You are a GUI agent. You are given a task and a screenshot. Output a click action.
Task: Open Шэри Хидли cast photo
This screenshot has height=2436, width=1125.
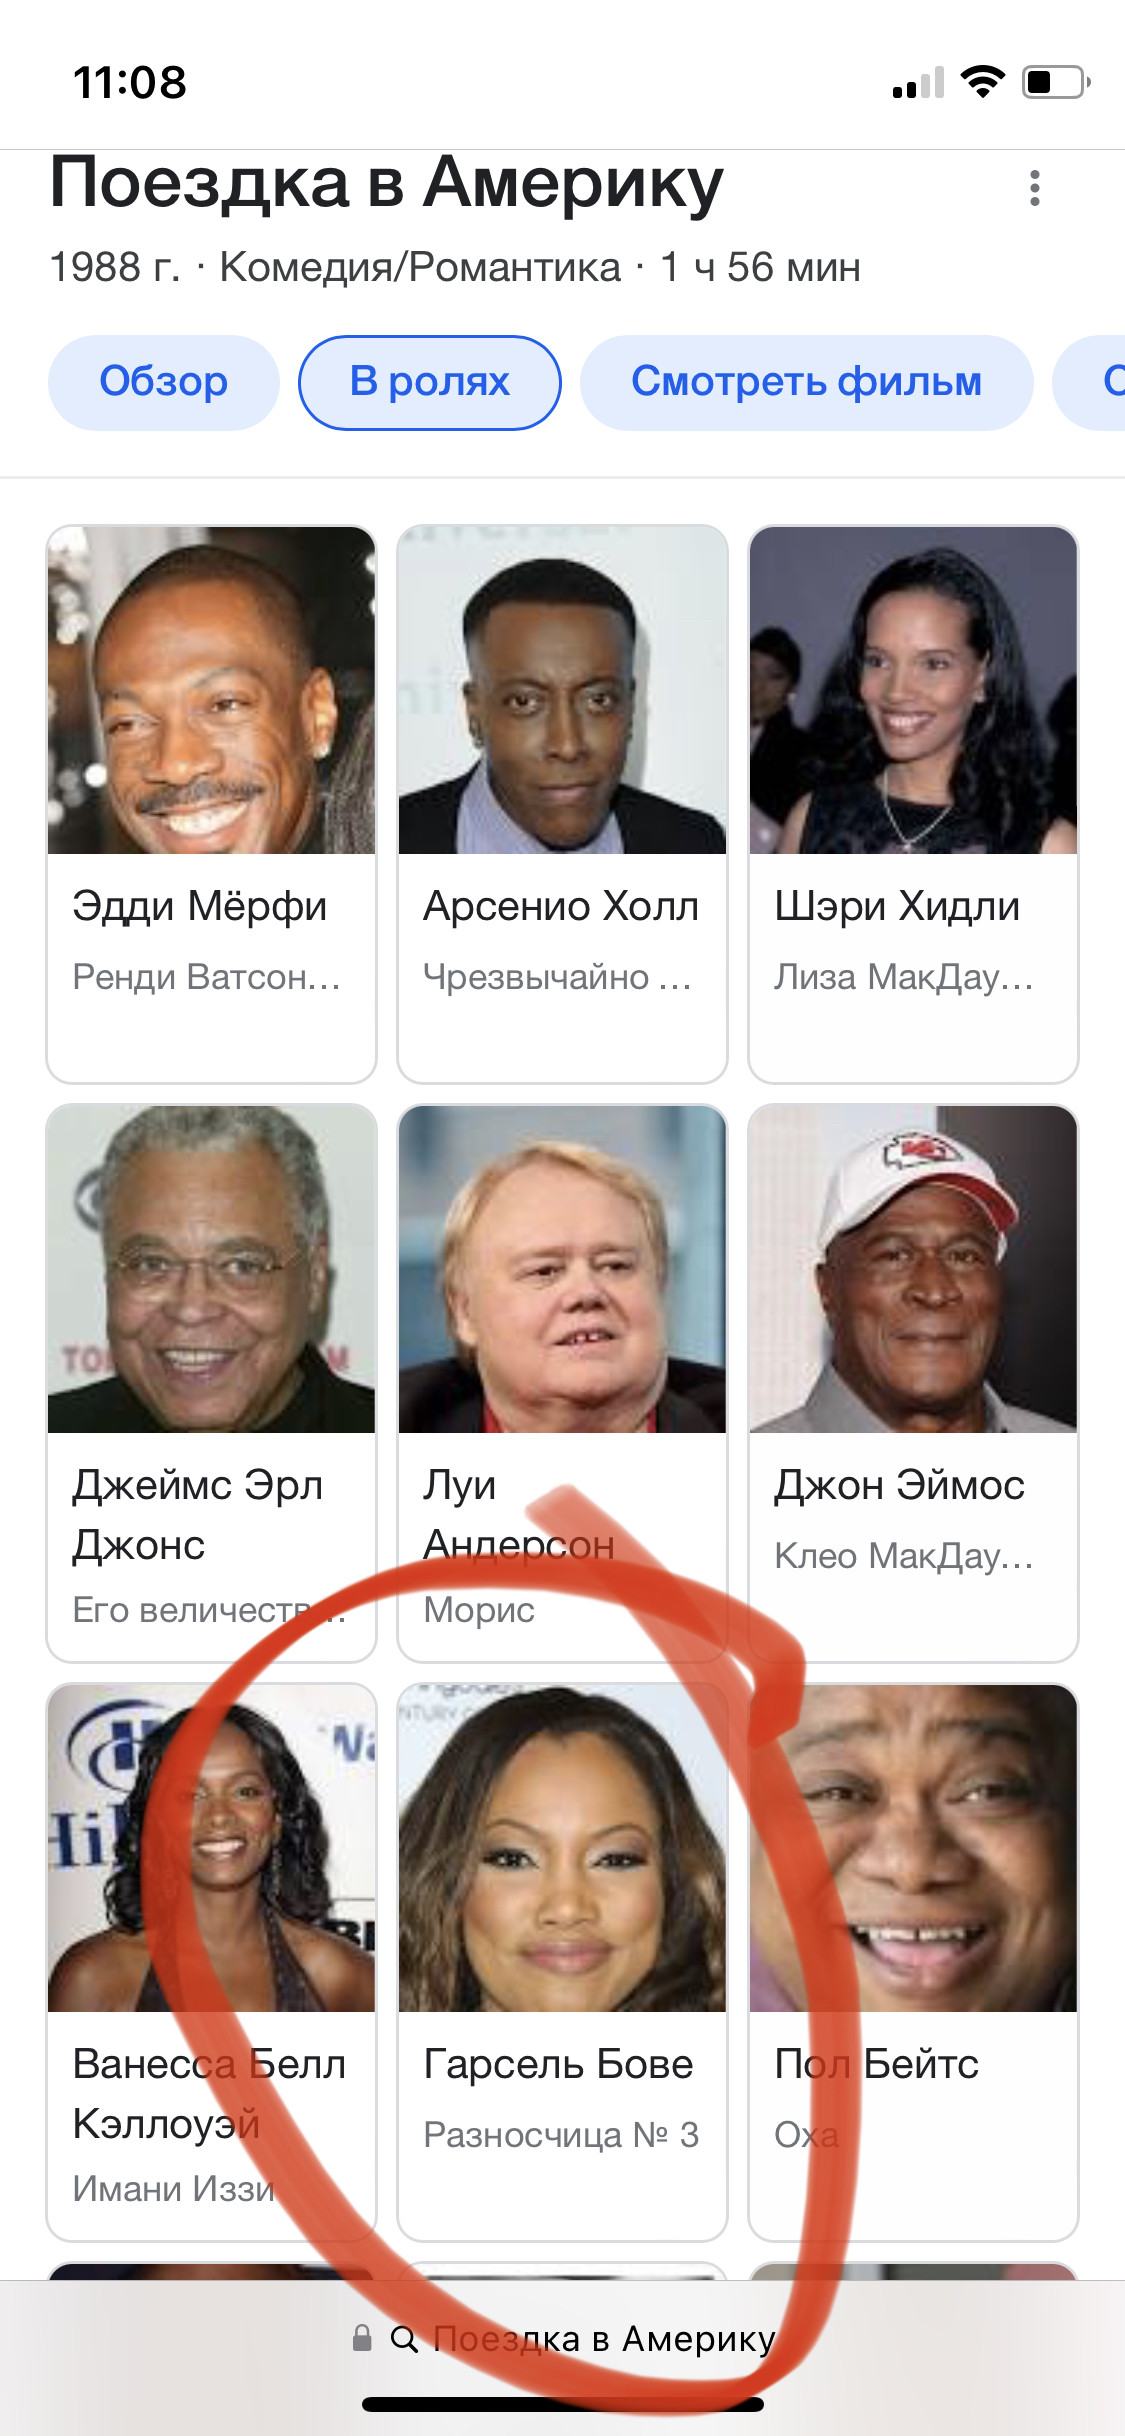(x=913, y=690)
